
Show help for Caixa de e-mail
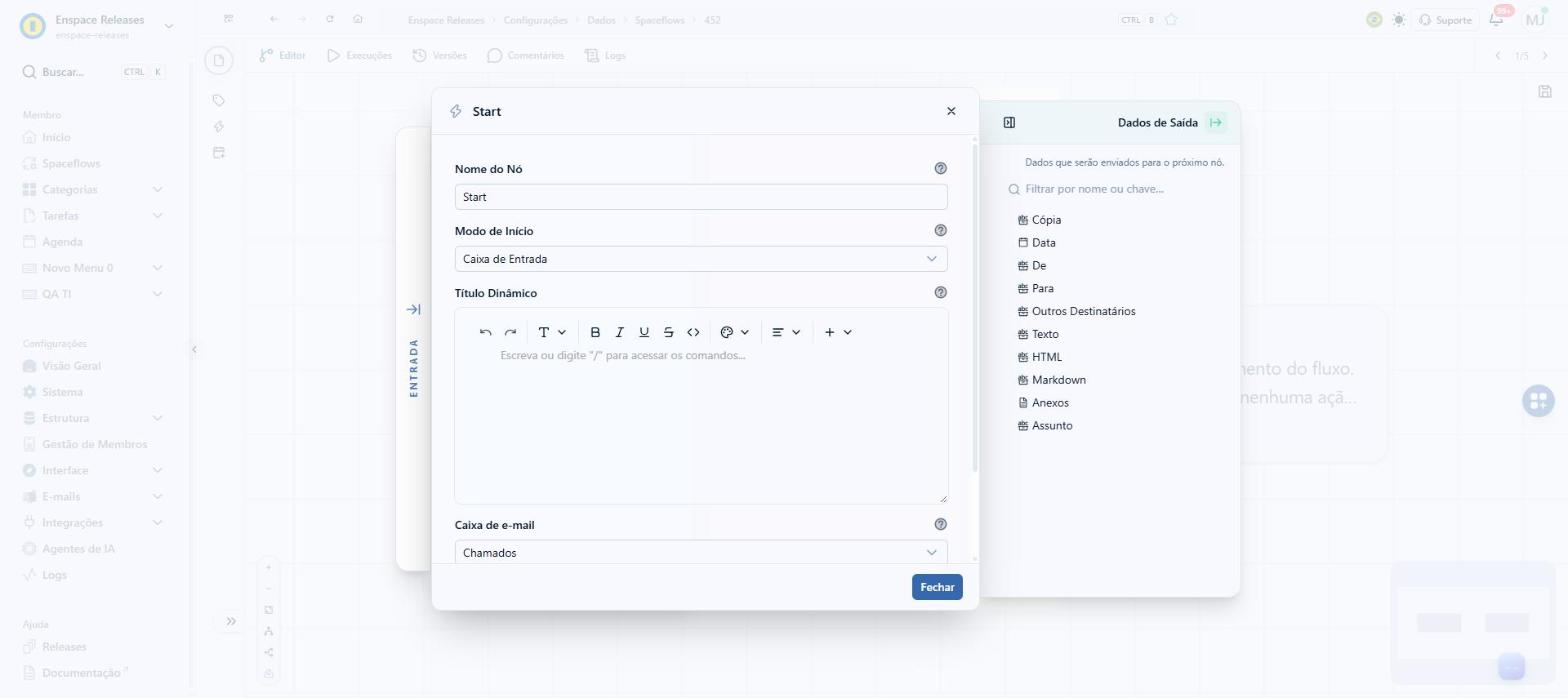940,524
